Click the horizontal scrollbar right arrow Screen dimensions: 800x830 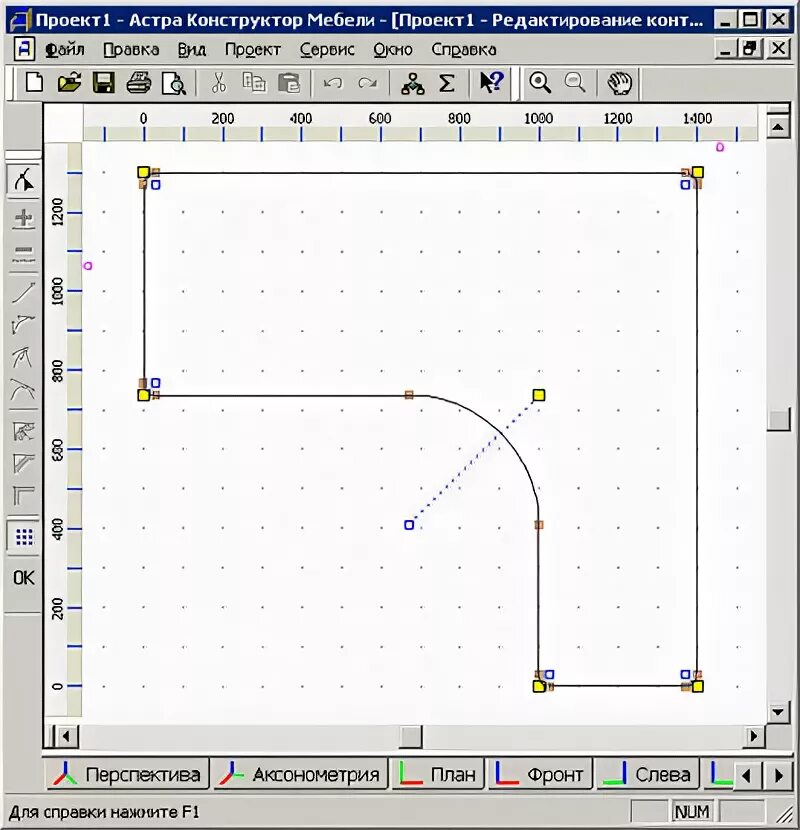point(753,736)
